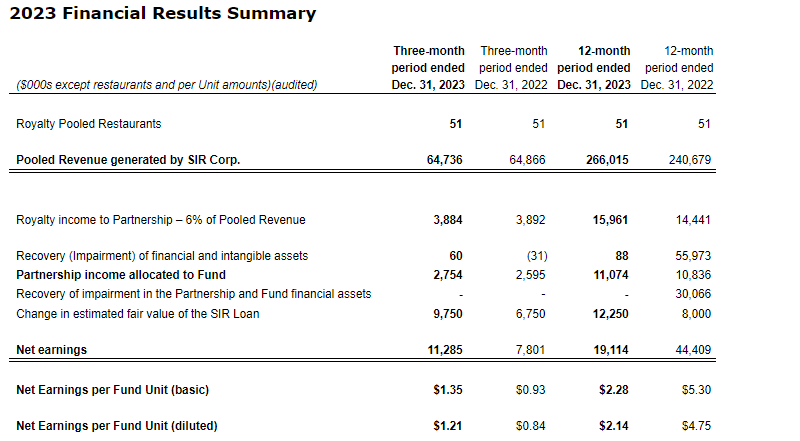Click Partnership income allocated to Fund label

pos(121,275)
